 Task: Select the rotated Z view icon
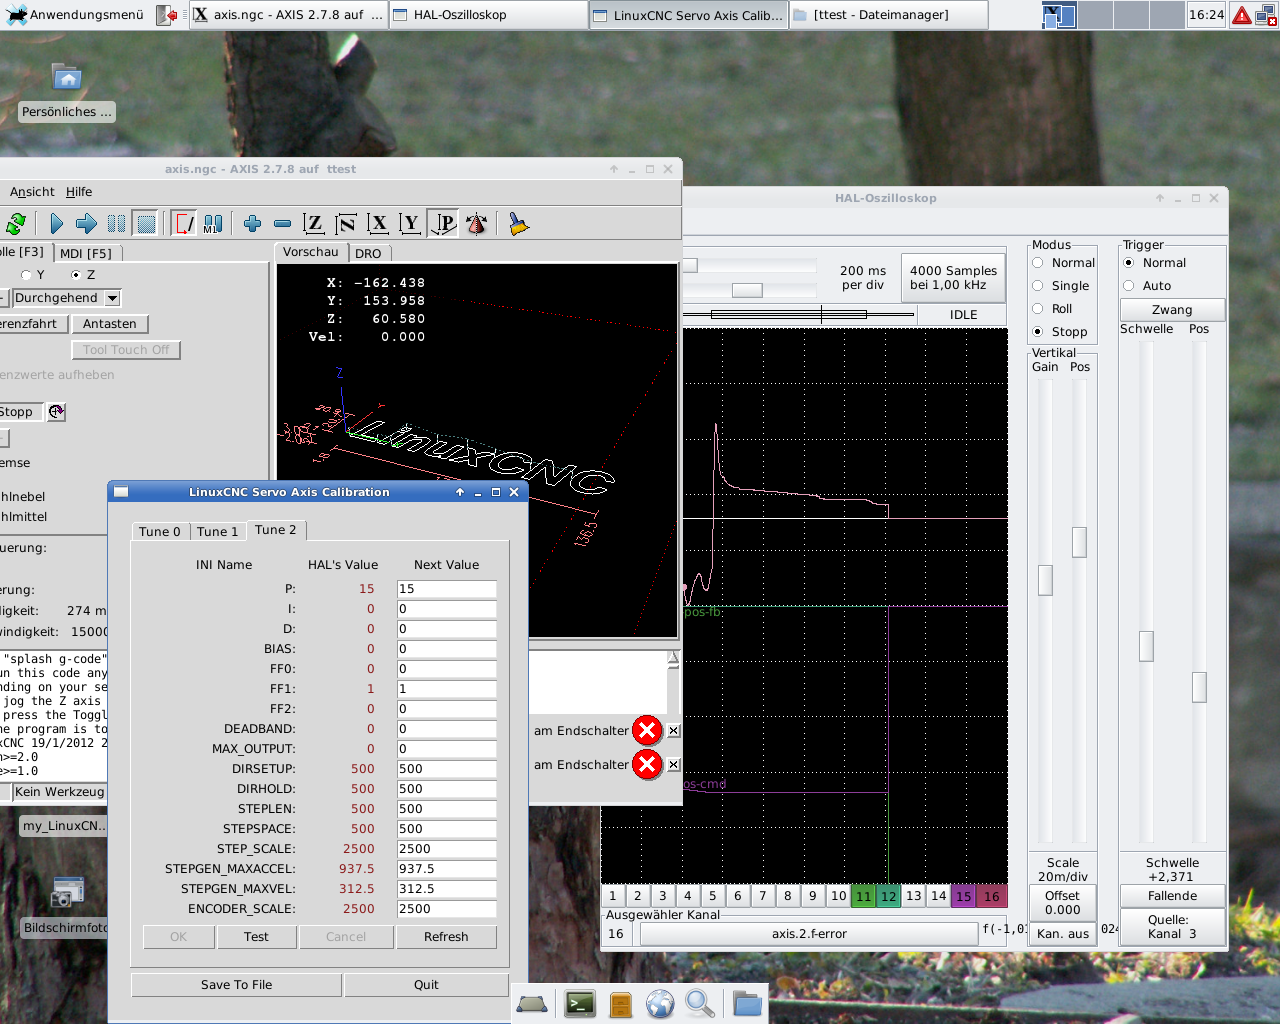[x=346, y=224]
